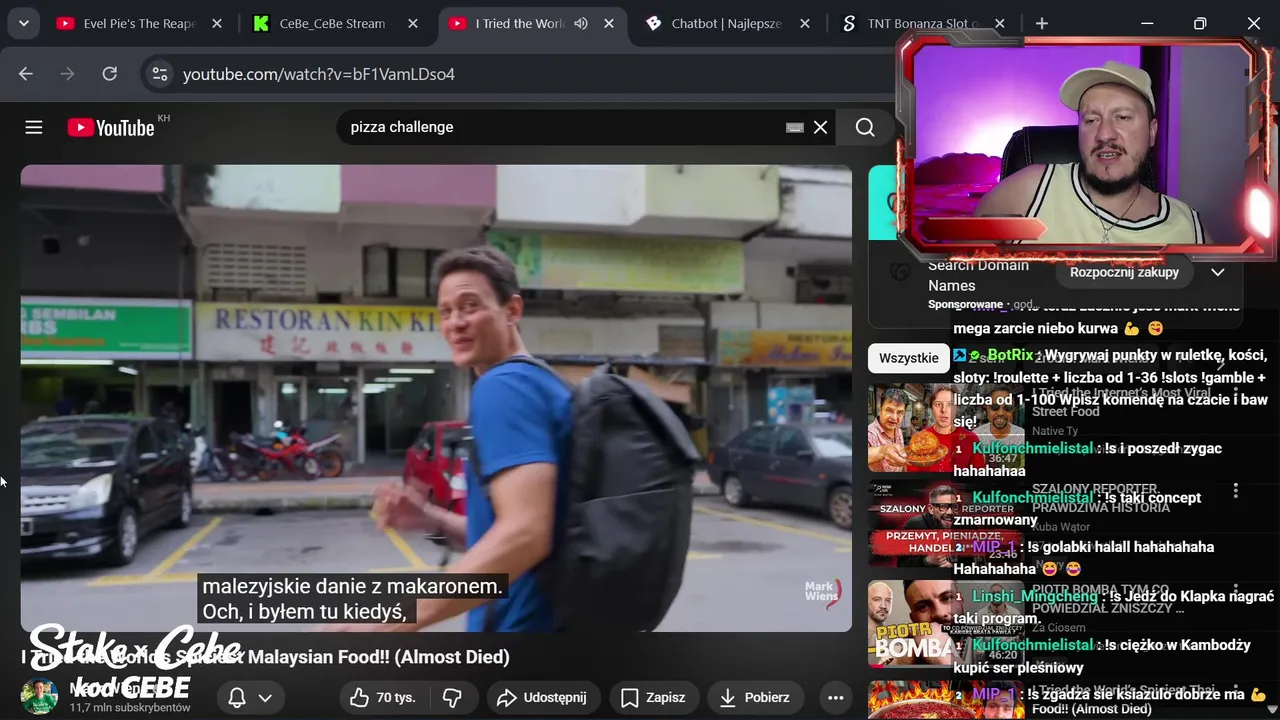Open the 'SZALONY REPORTER. PRAWDZIWA HISTORIA' title
Viewport: 1280px width, 720px height.
[x=1101, y=498]
